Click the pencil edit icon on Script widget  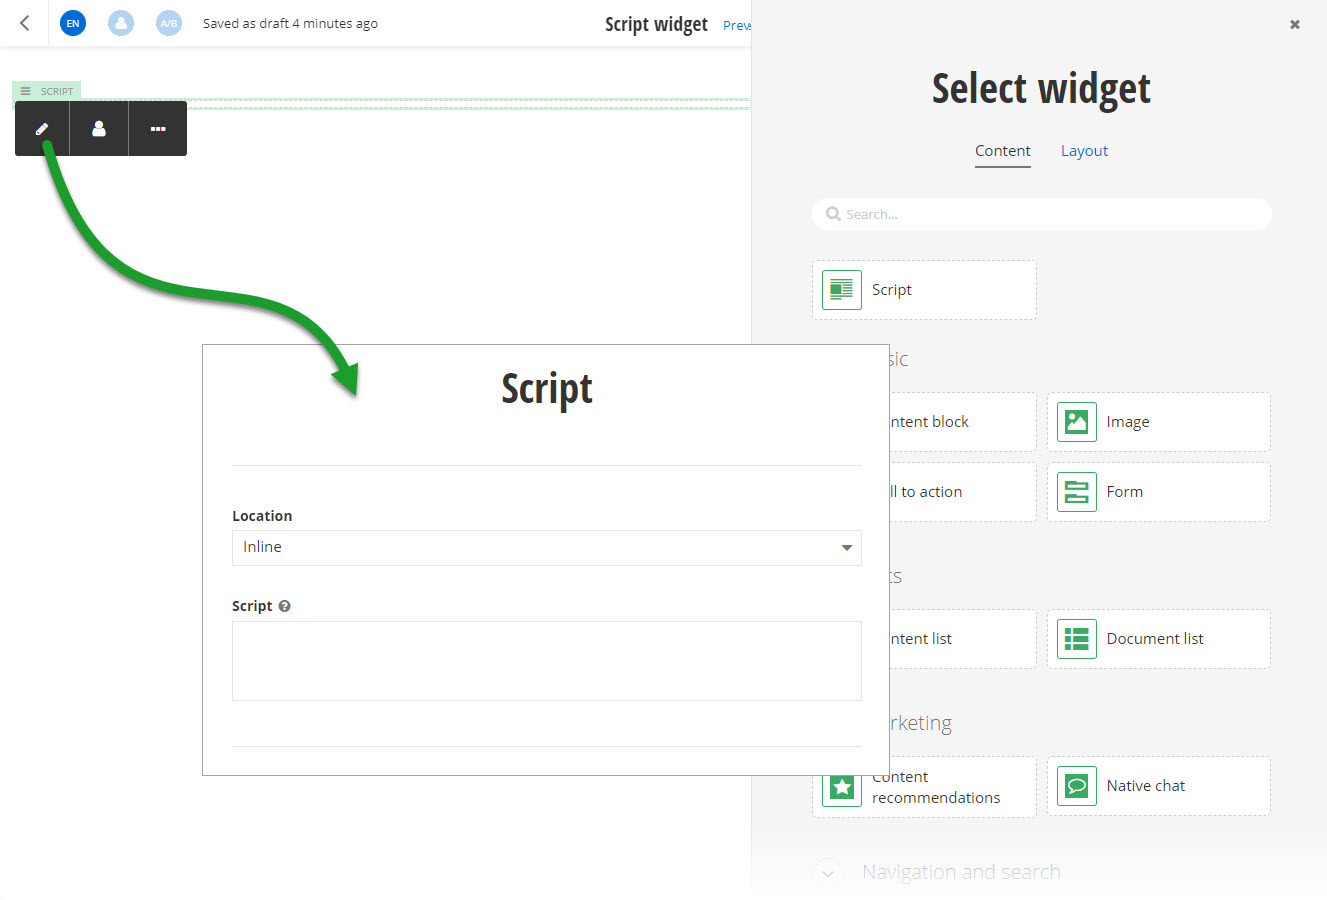pyautogui.click(x=42, y=129)
